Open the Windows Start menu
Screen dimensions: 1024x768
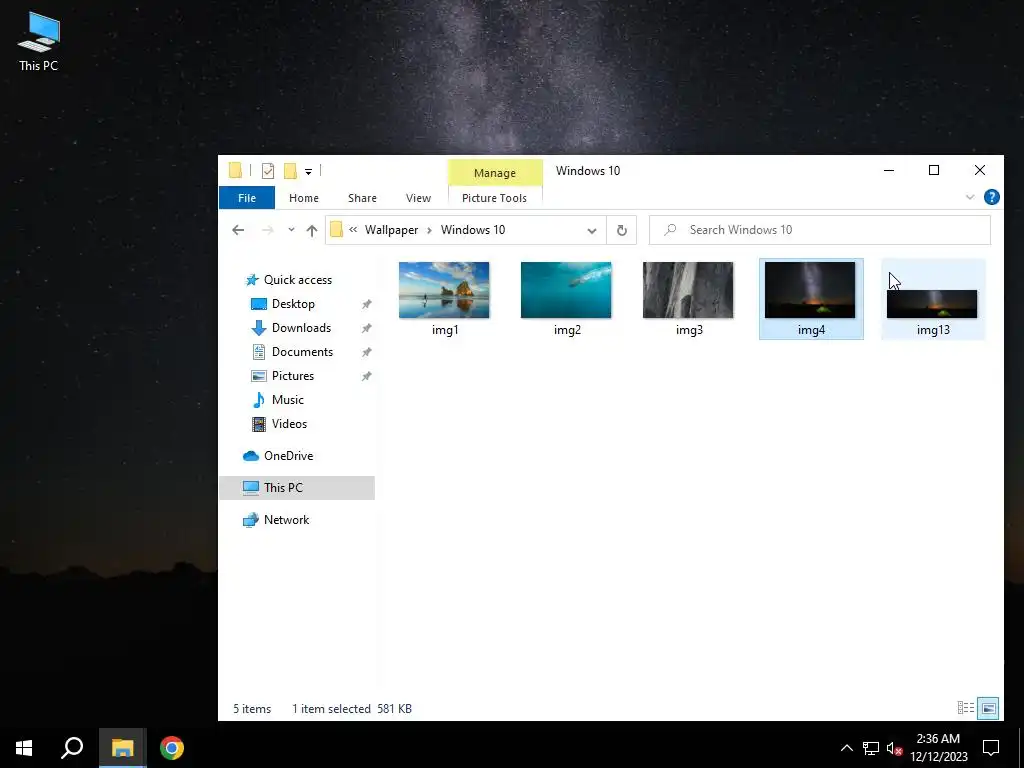[24, 748]
